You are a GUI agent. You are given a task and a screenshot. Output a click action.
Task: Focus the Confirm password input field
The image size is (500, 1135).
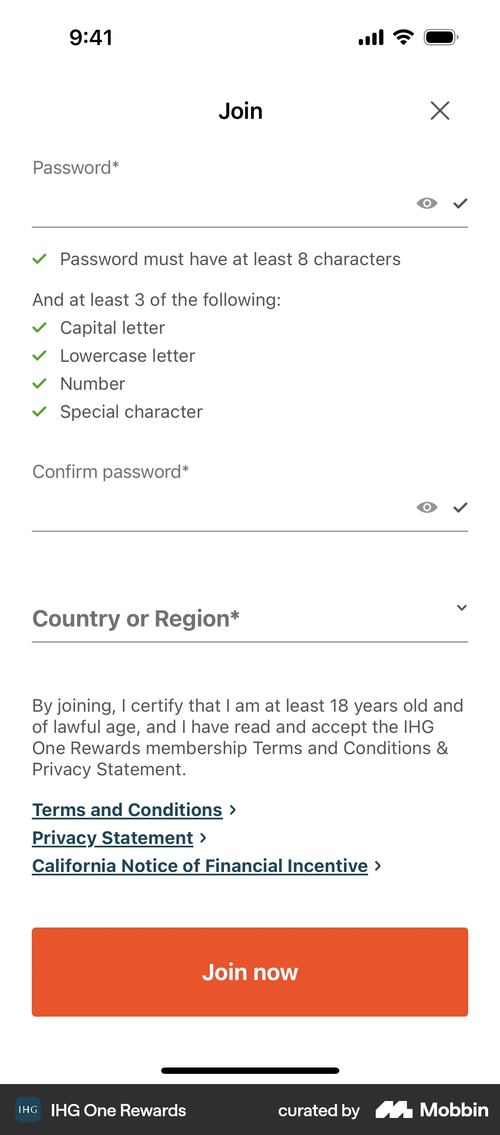[223, 507]
